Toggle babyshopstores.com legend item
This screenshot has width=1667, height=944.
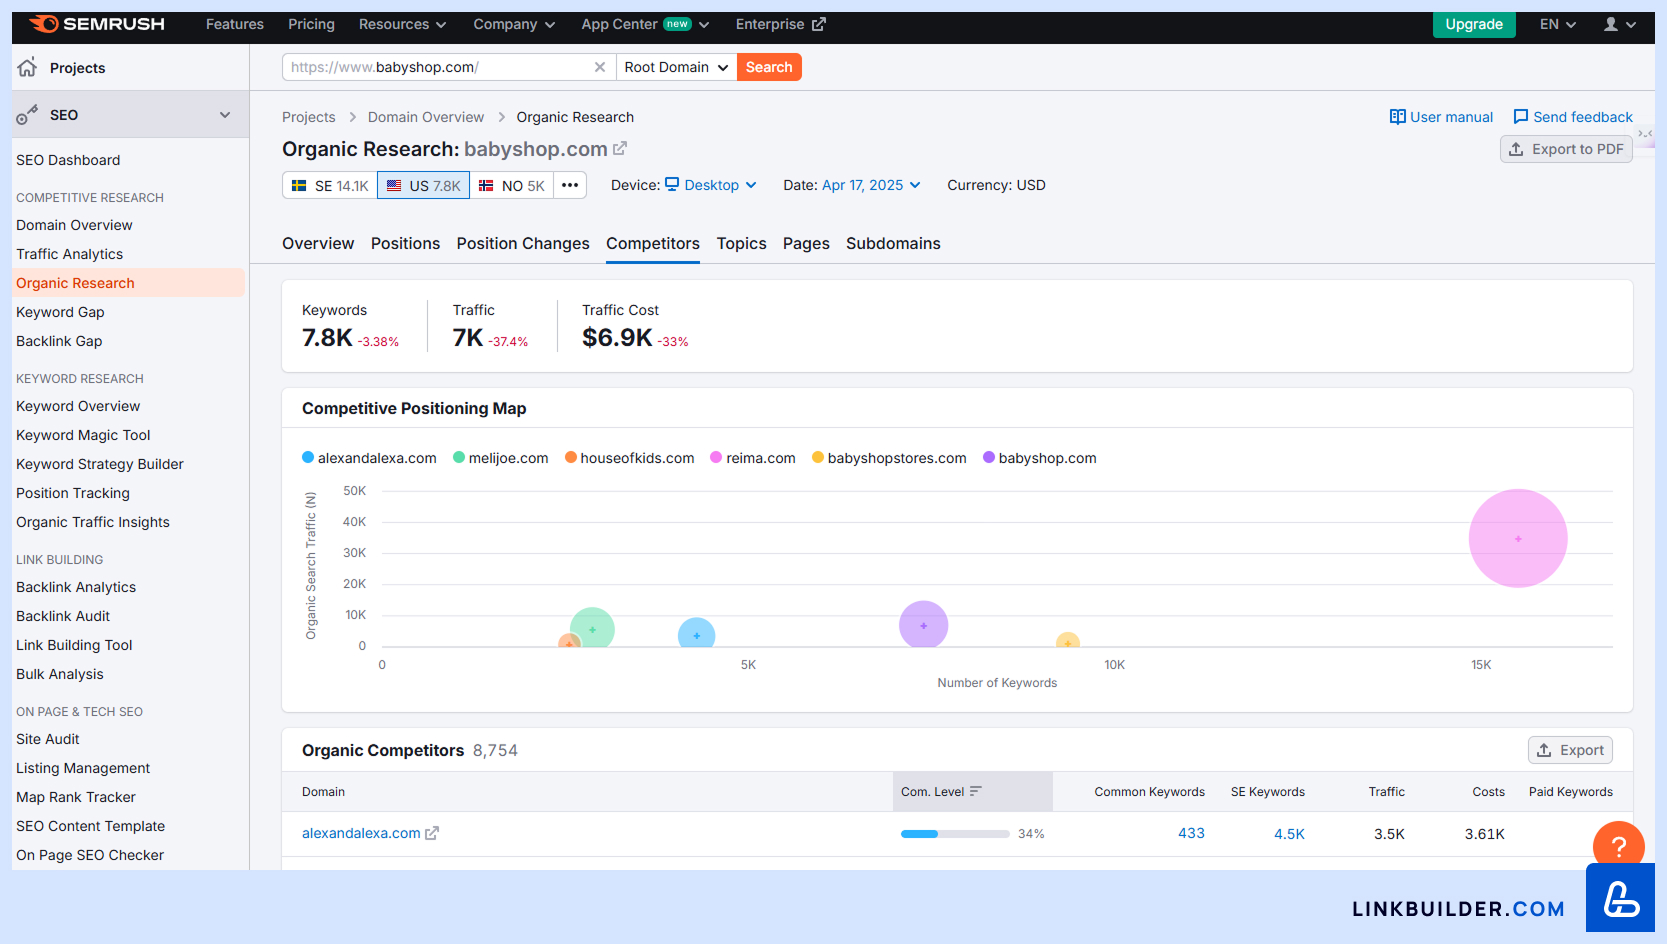pos(889,458)
